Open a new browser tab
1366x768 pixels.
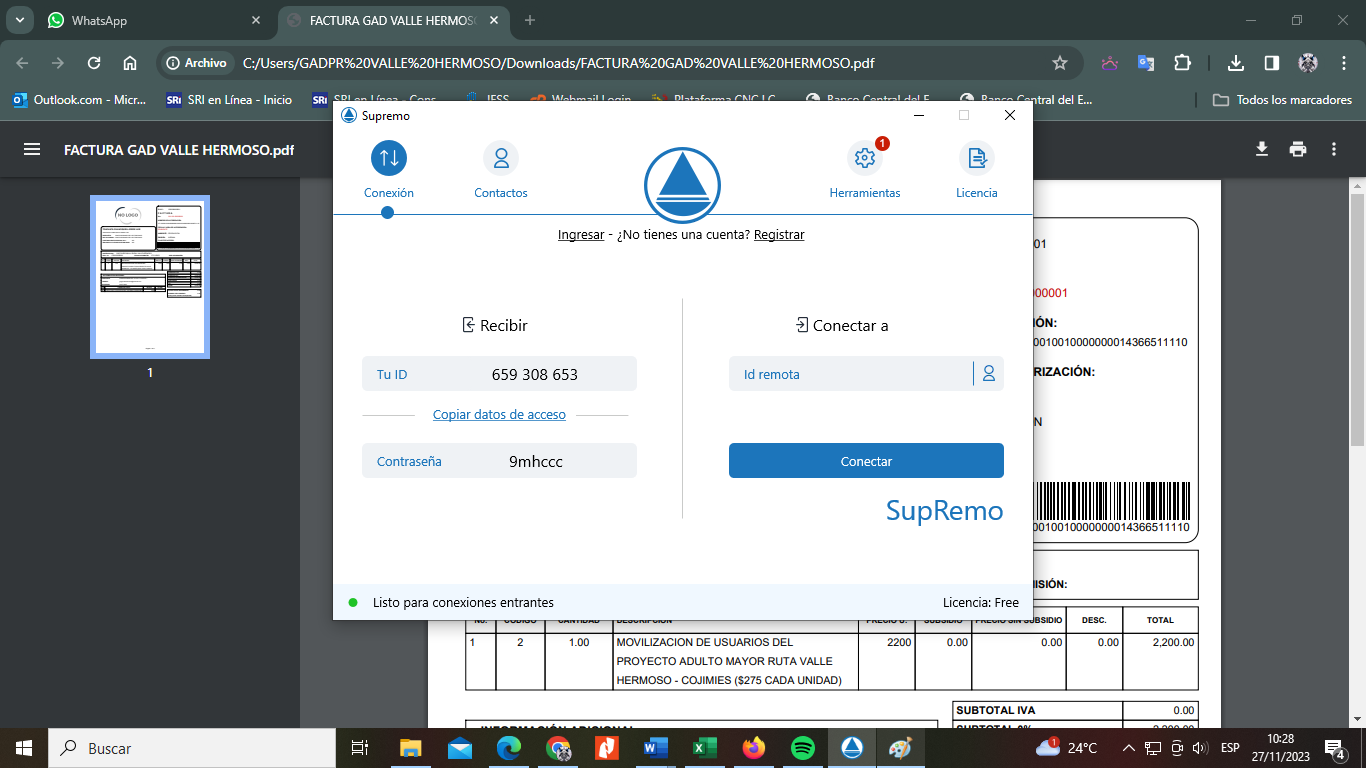coord(530,20)
